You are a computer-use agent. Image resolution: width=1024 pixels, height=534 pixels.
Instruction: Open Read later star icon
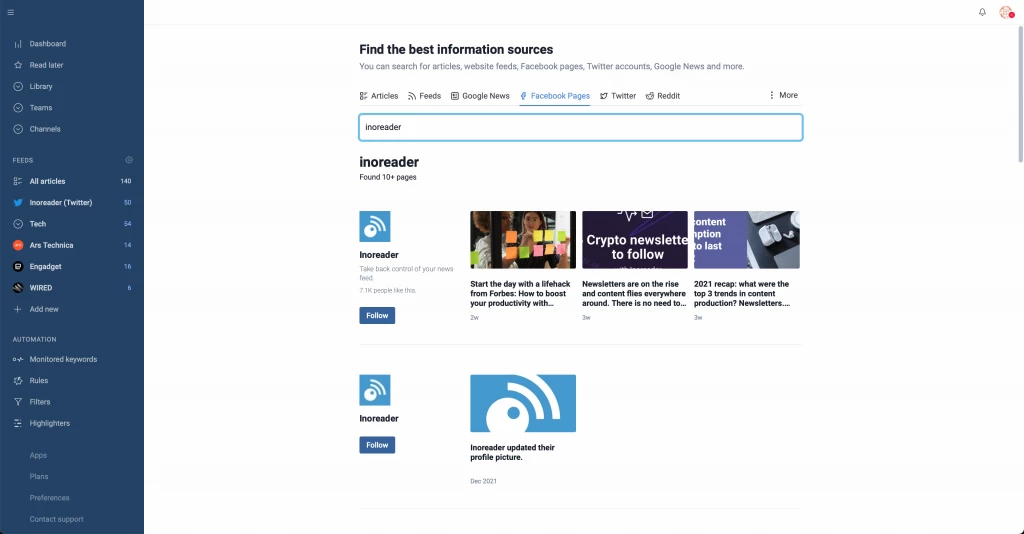tap(18, 65)
